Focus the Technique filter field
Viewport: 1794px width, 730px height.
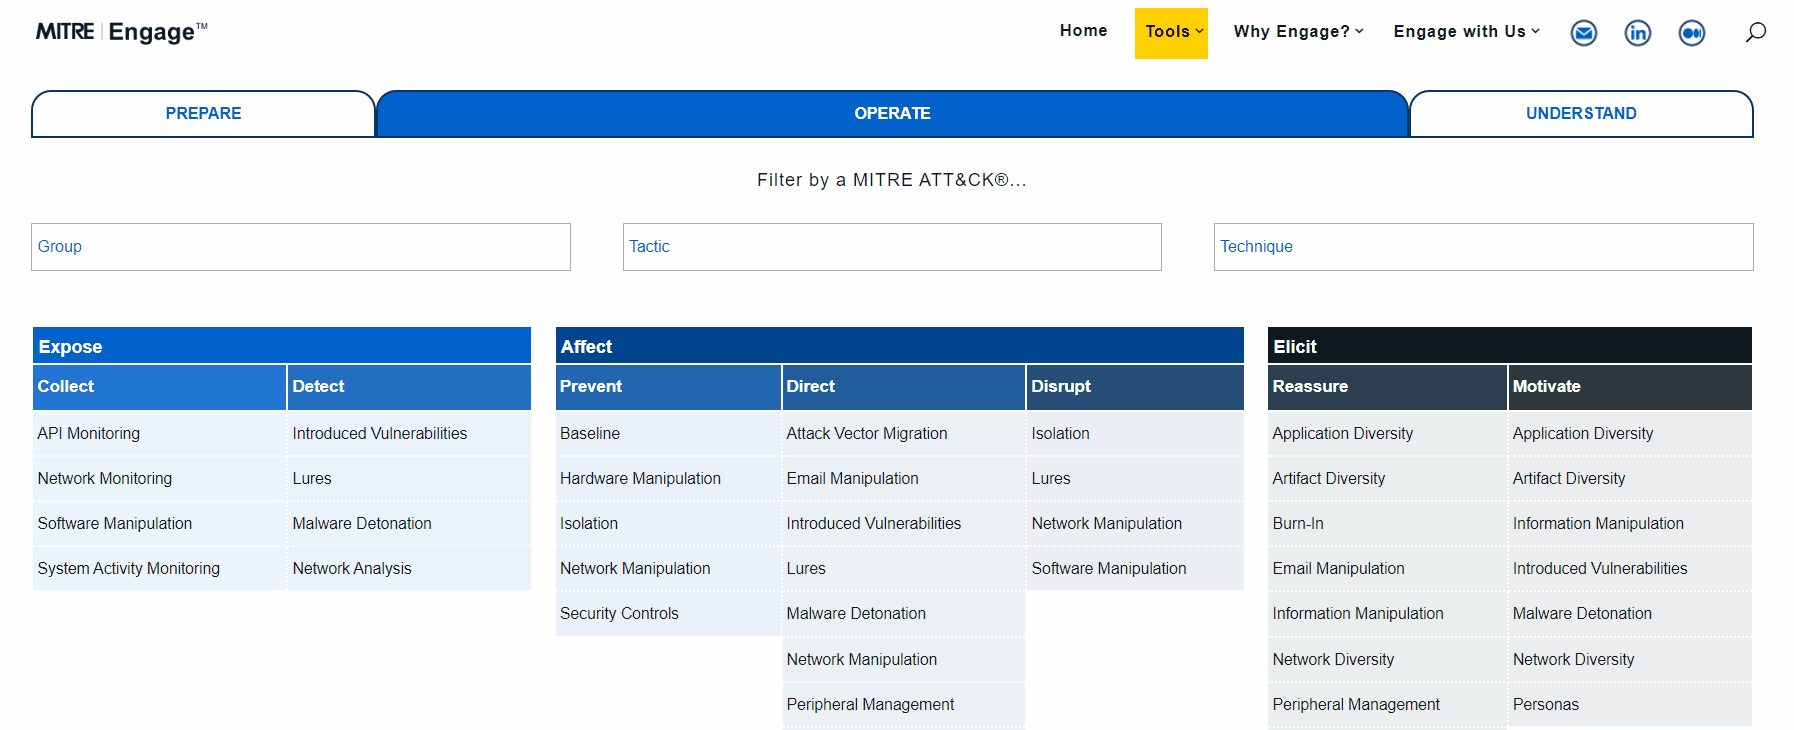(1483, 247)
